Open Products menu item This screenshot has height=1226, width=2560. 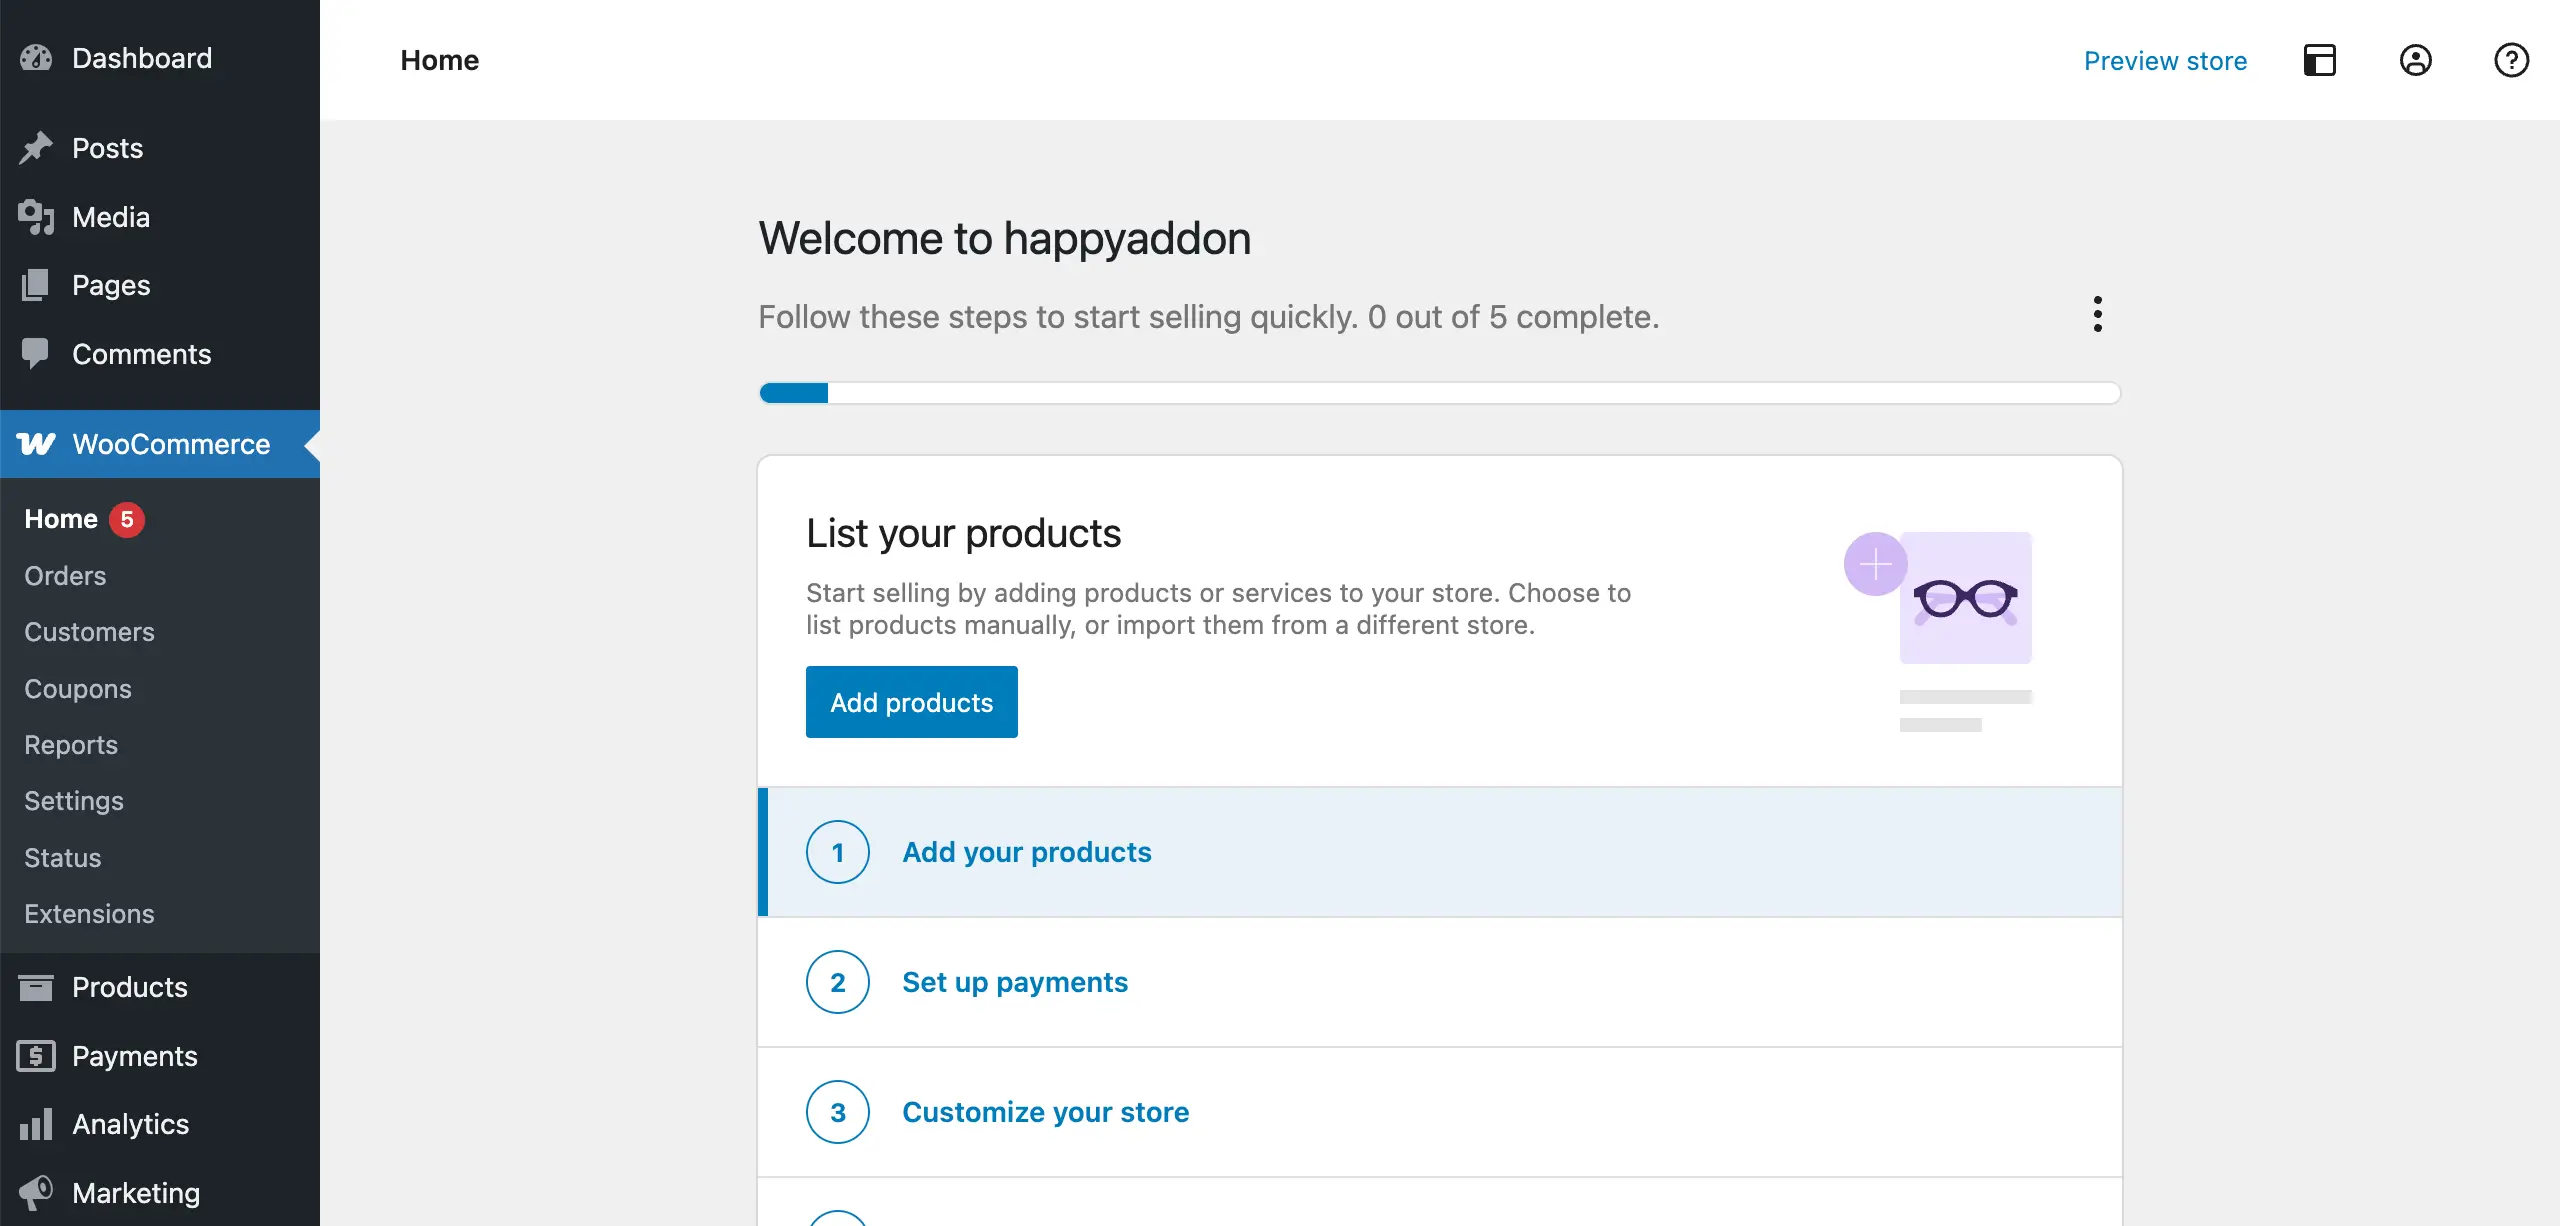(160, 987)
